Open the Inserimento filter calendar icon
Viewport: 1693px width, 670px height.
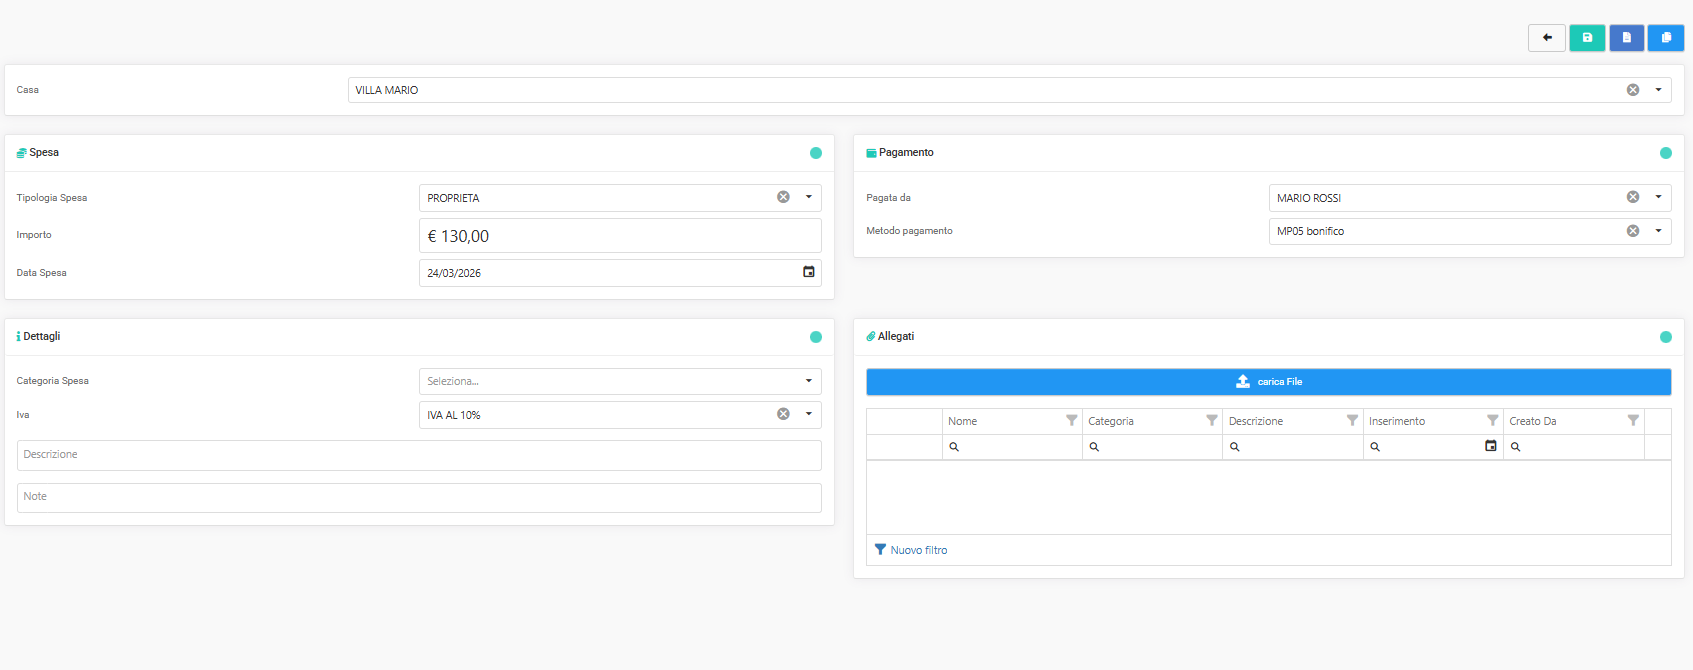pos(1490,446)
